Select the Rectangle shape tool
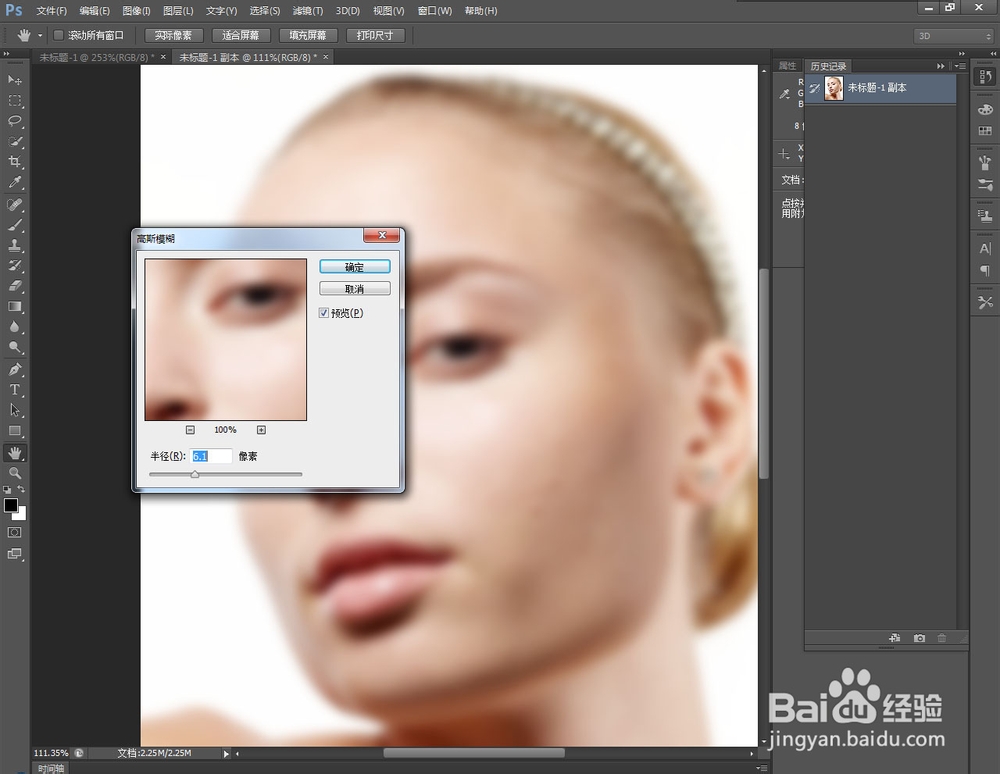1000x774 pixels. (x=14, y=431)
